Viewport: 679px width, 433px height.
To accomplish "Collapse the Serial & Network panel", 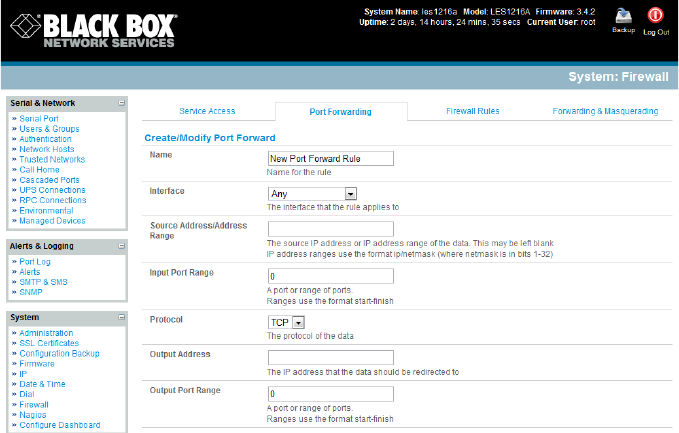I will (121, 102).
